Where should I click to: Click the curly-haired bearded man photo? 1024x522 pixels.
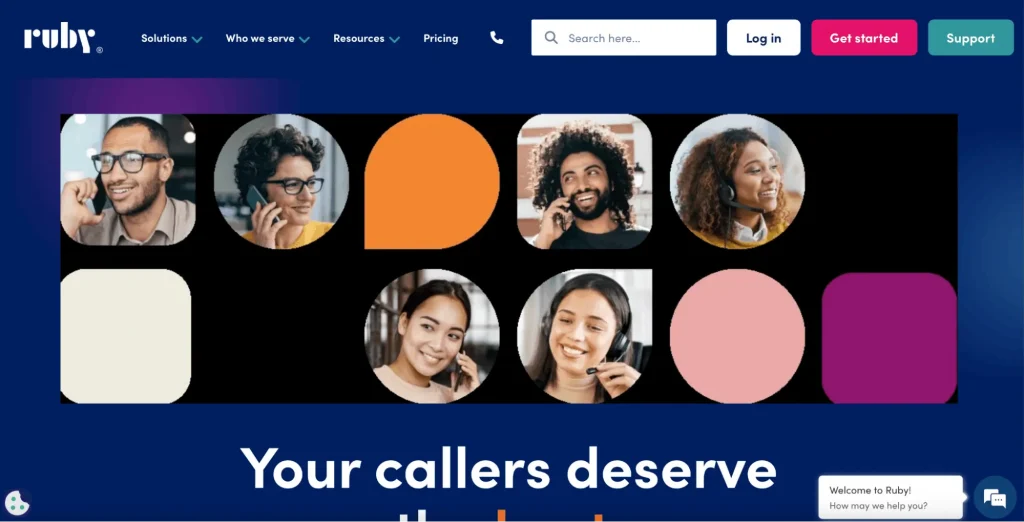pos(584,182)
